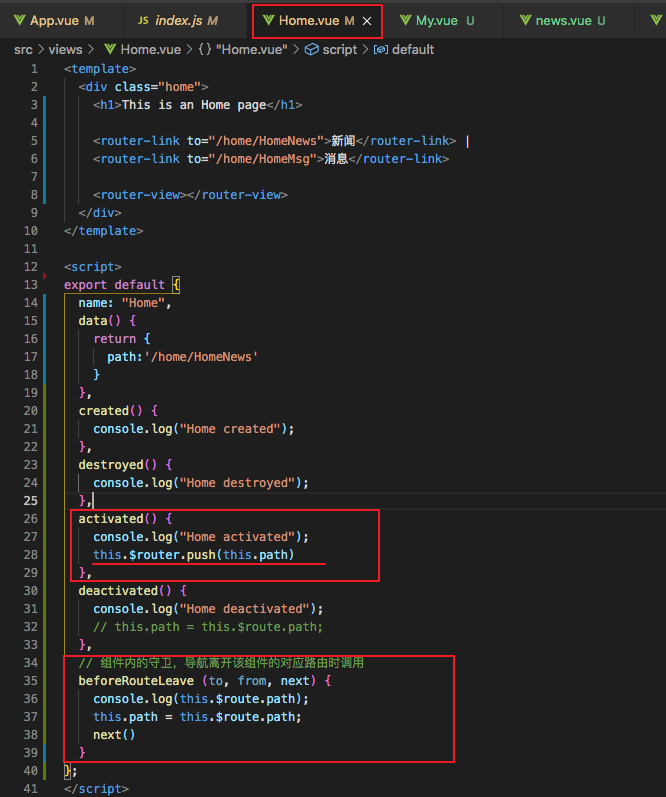Click the Vue icon on news.vue tab
This screenshot has height=797, width=666.
pyautogui.click(x=525, y=20)
